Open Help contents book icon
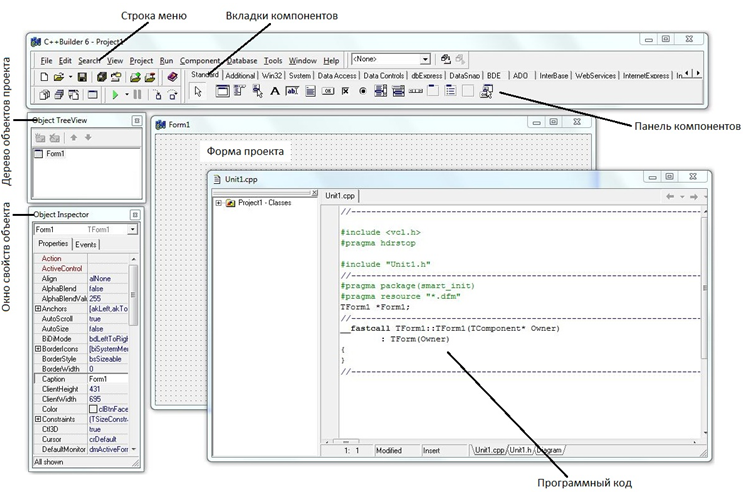743x492 pixels. click(x=172, y=77)
